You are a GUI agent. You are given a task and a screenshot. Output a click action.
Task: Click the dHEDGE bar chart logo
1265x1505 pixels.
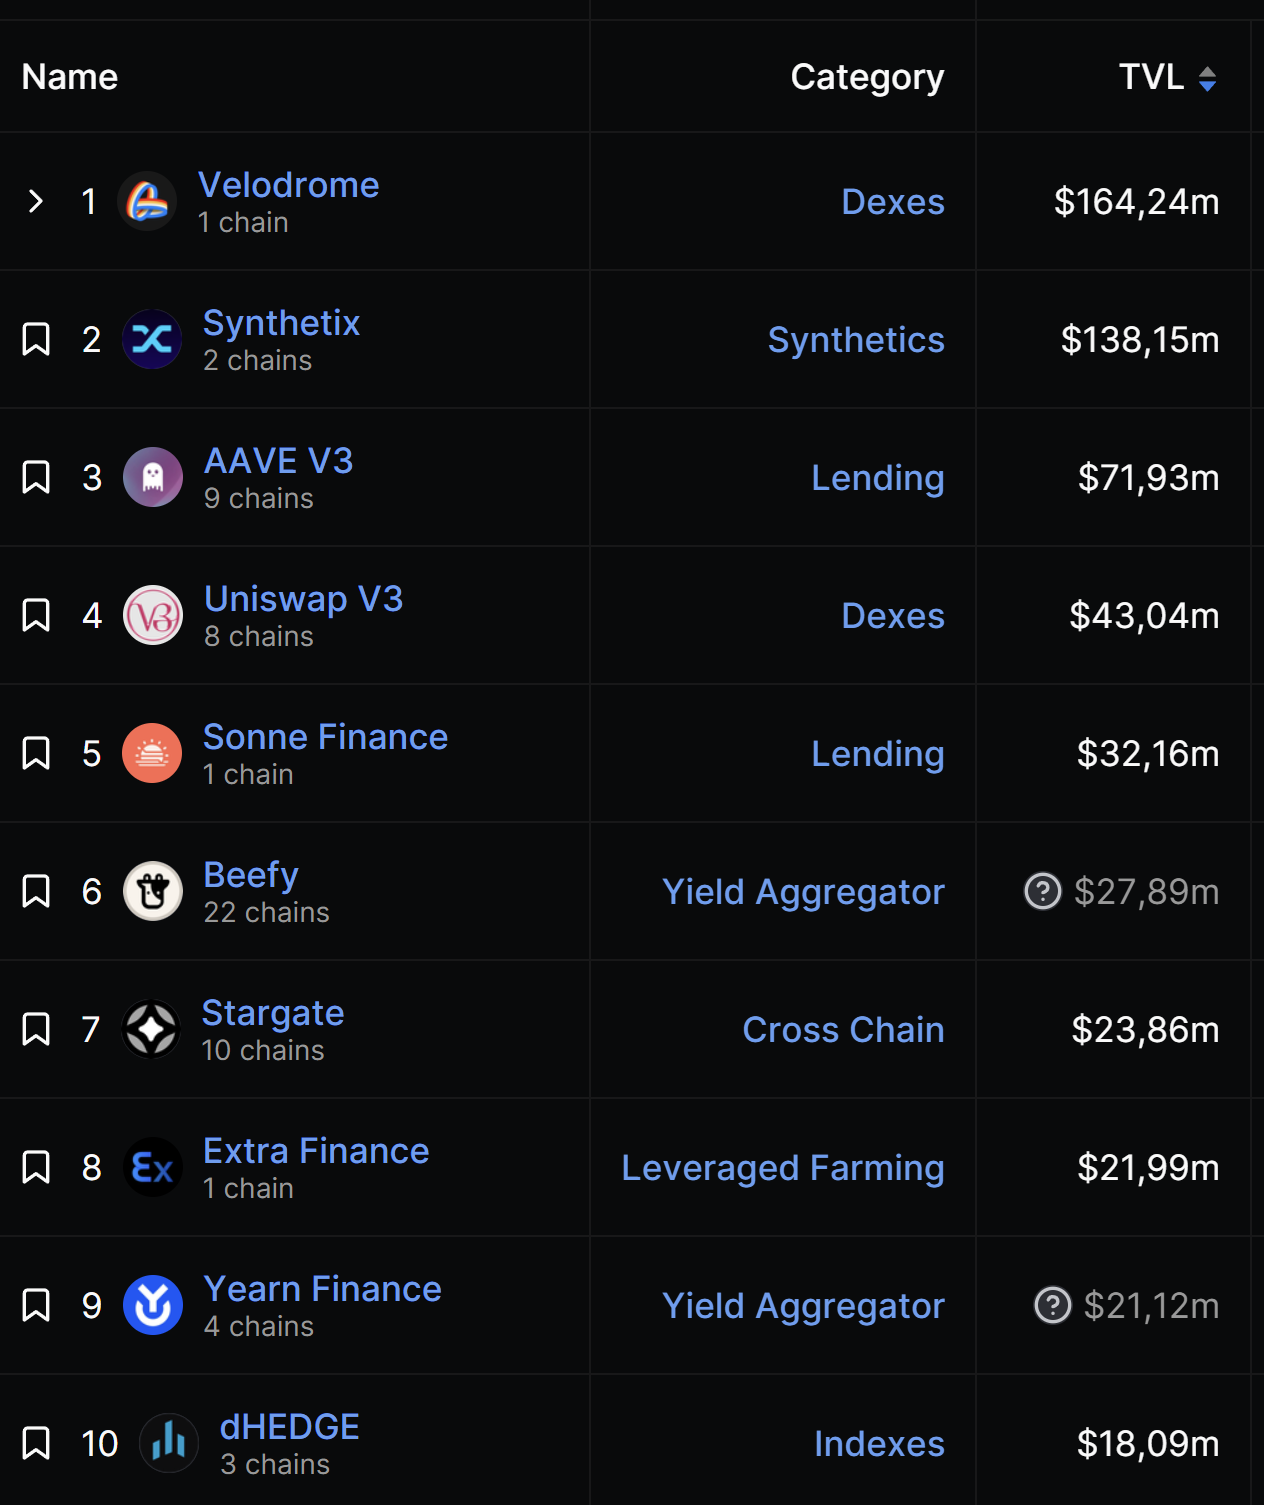pyautogui.click(x=169, y=1443)
